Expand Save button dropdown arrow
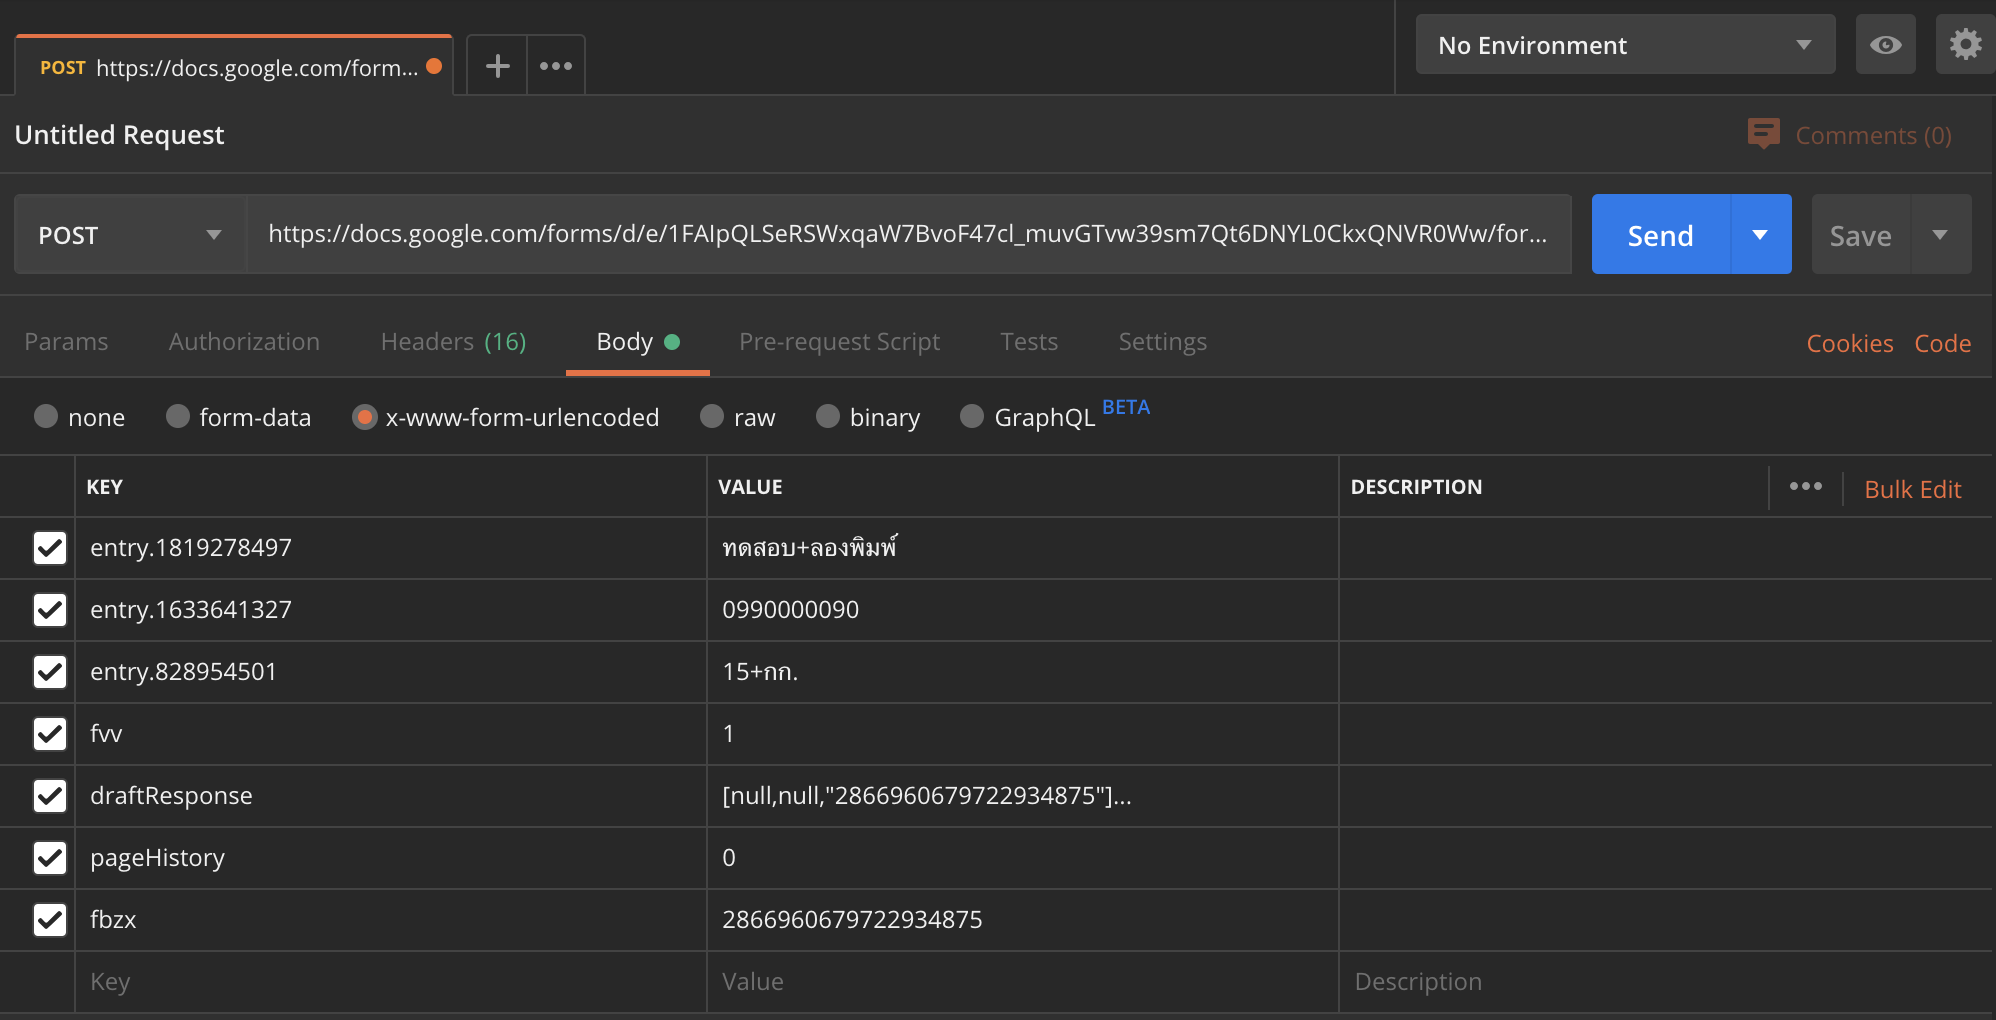 tap(1940, 234)
